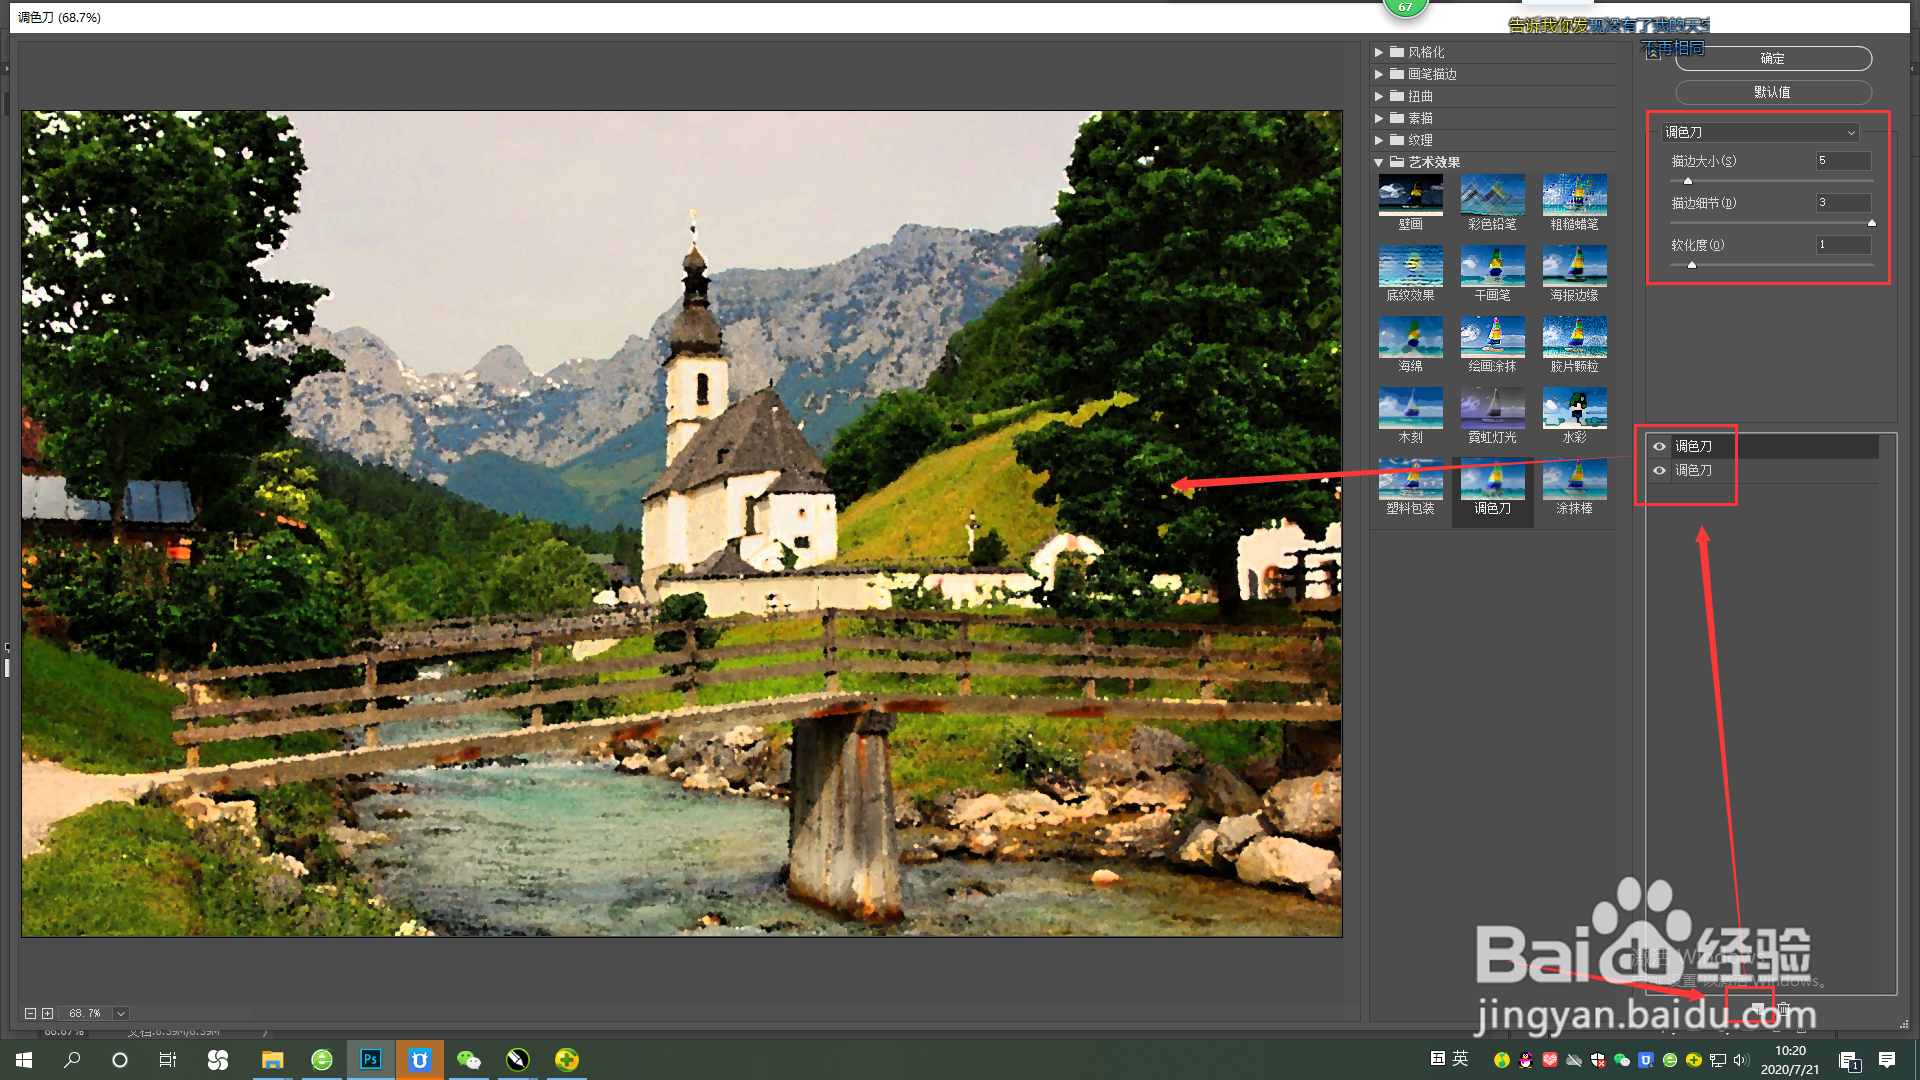
Task: Hide the top 调色刀 effect layer
Action: coord(1659,446)
